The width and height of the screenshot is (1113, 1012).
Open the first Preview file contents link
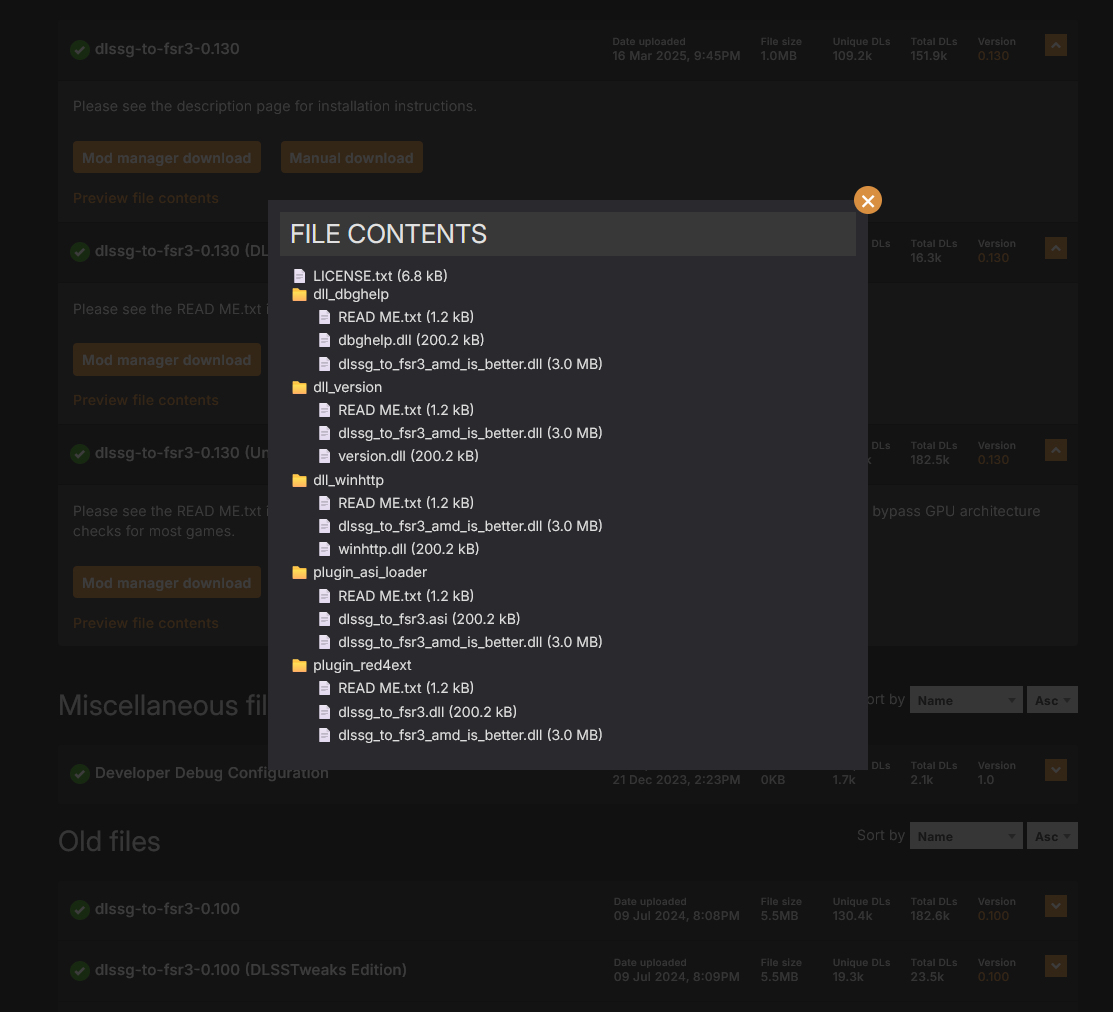tap(145, 198)
